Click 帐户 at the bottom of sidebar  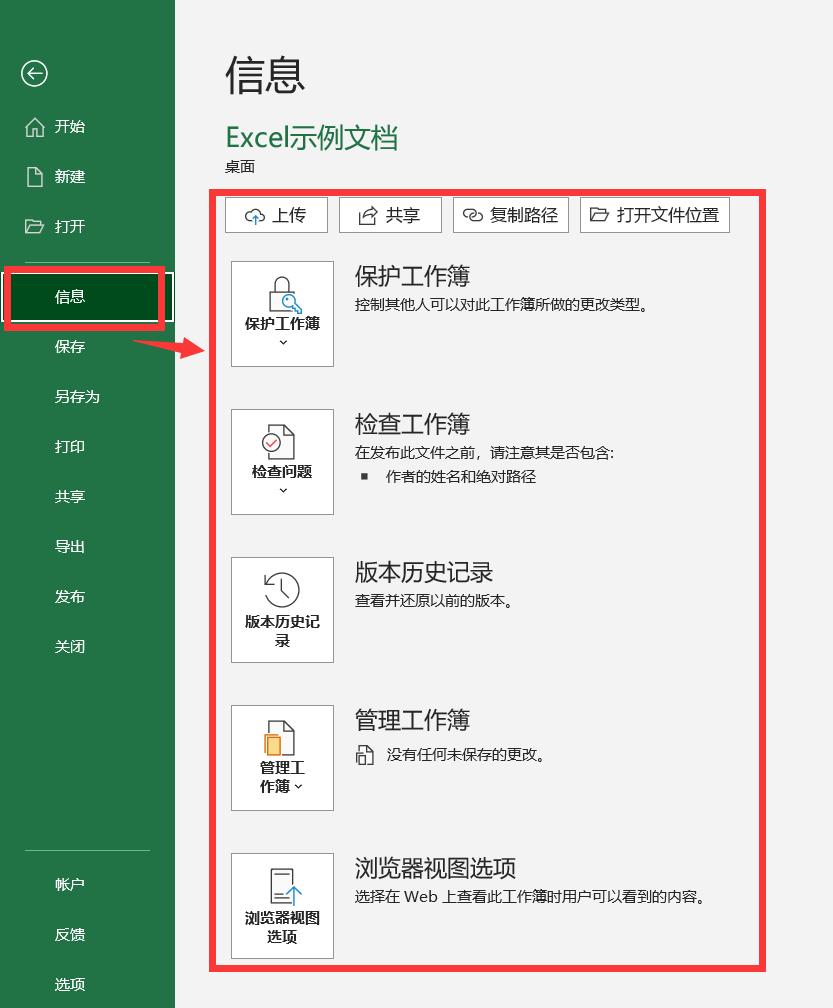click(69, 884)
